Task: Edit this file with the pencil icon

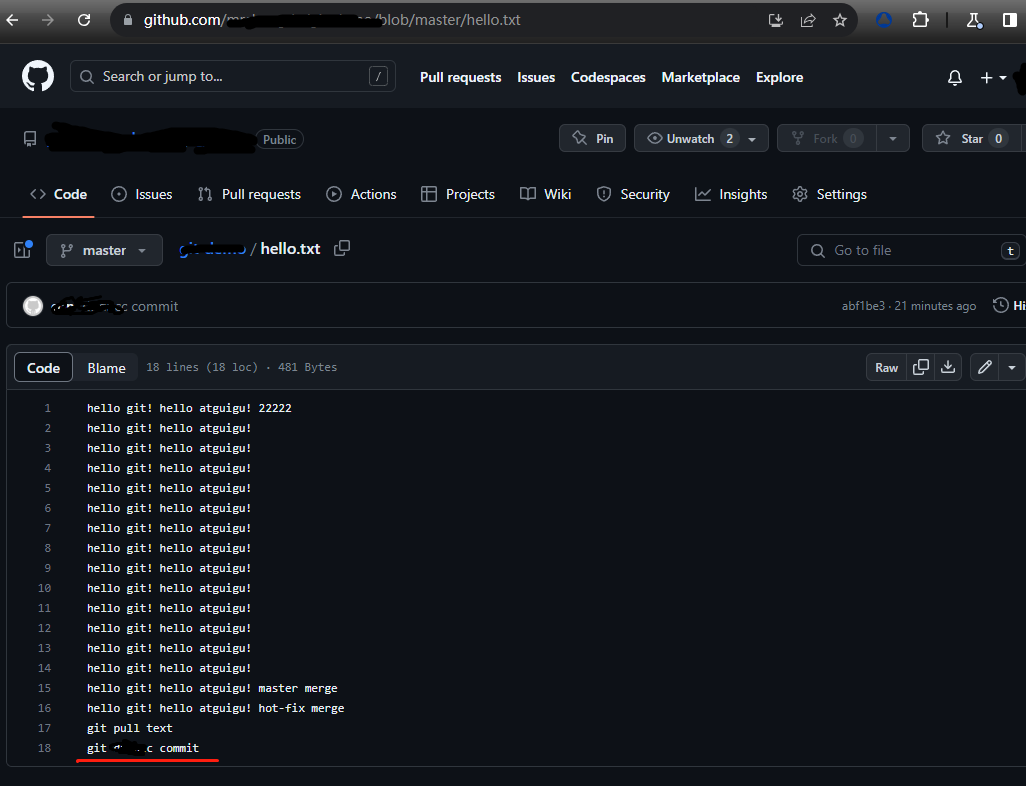Action: pos(985,367)
